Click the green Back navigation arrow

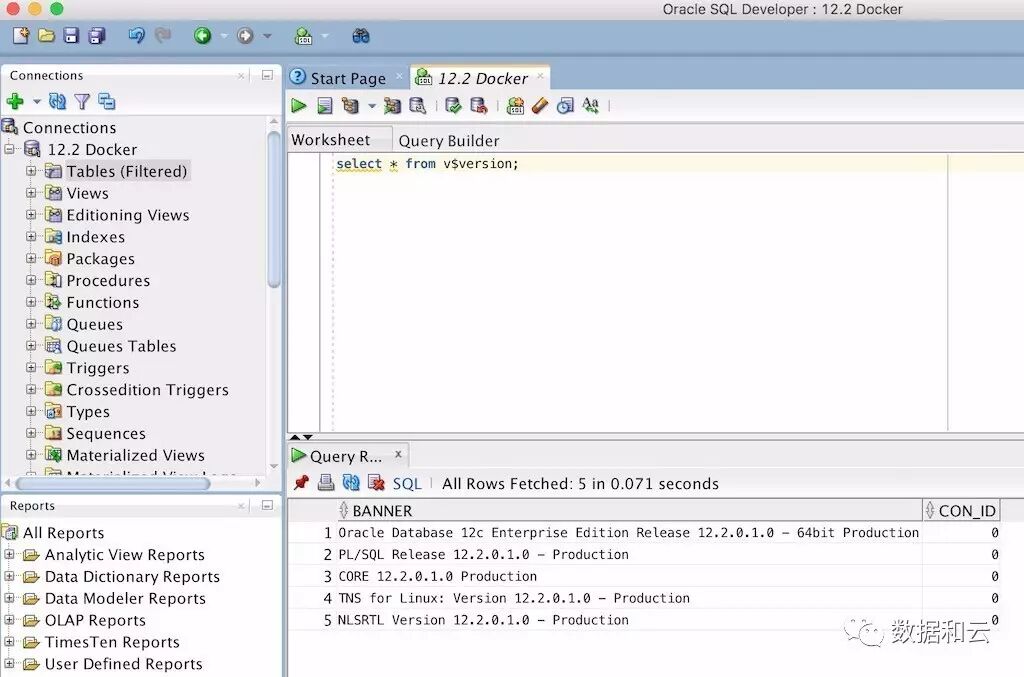202,35
